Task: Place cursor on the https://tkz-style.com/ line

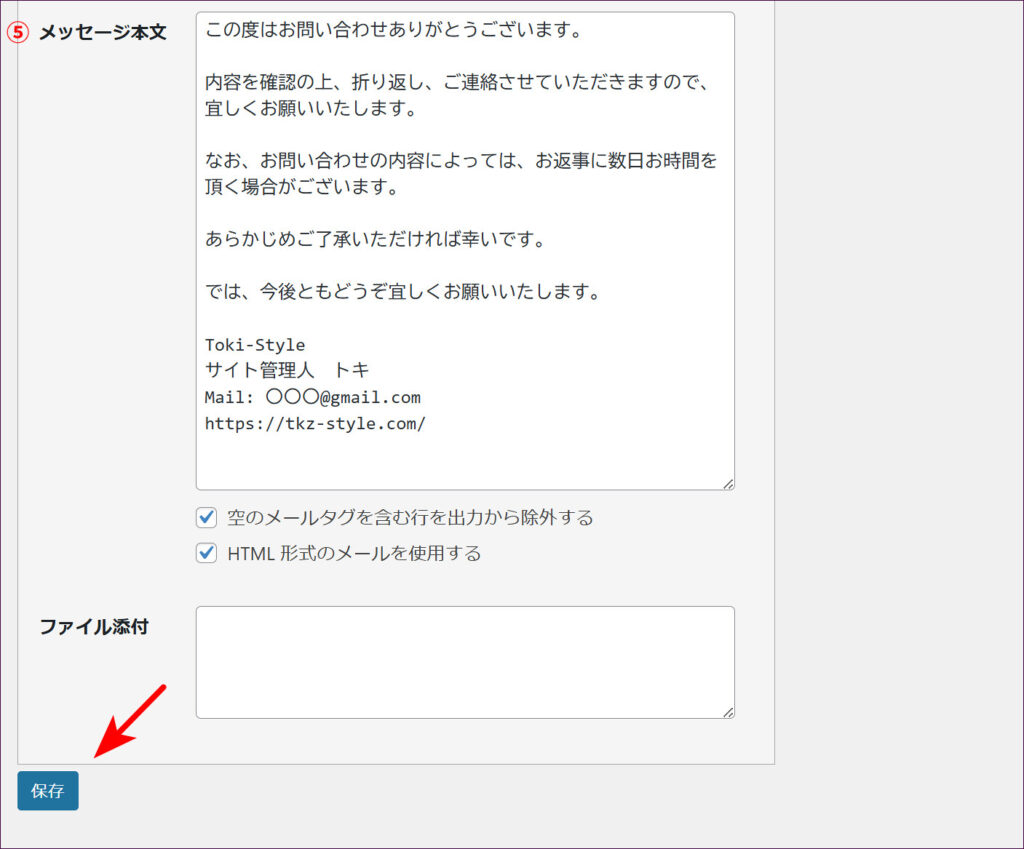Action: point(315,423)
